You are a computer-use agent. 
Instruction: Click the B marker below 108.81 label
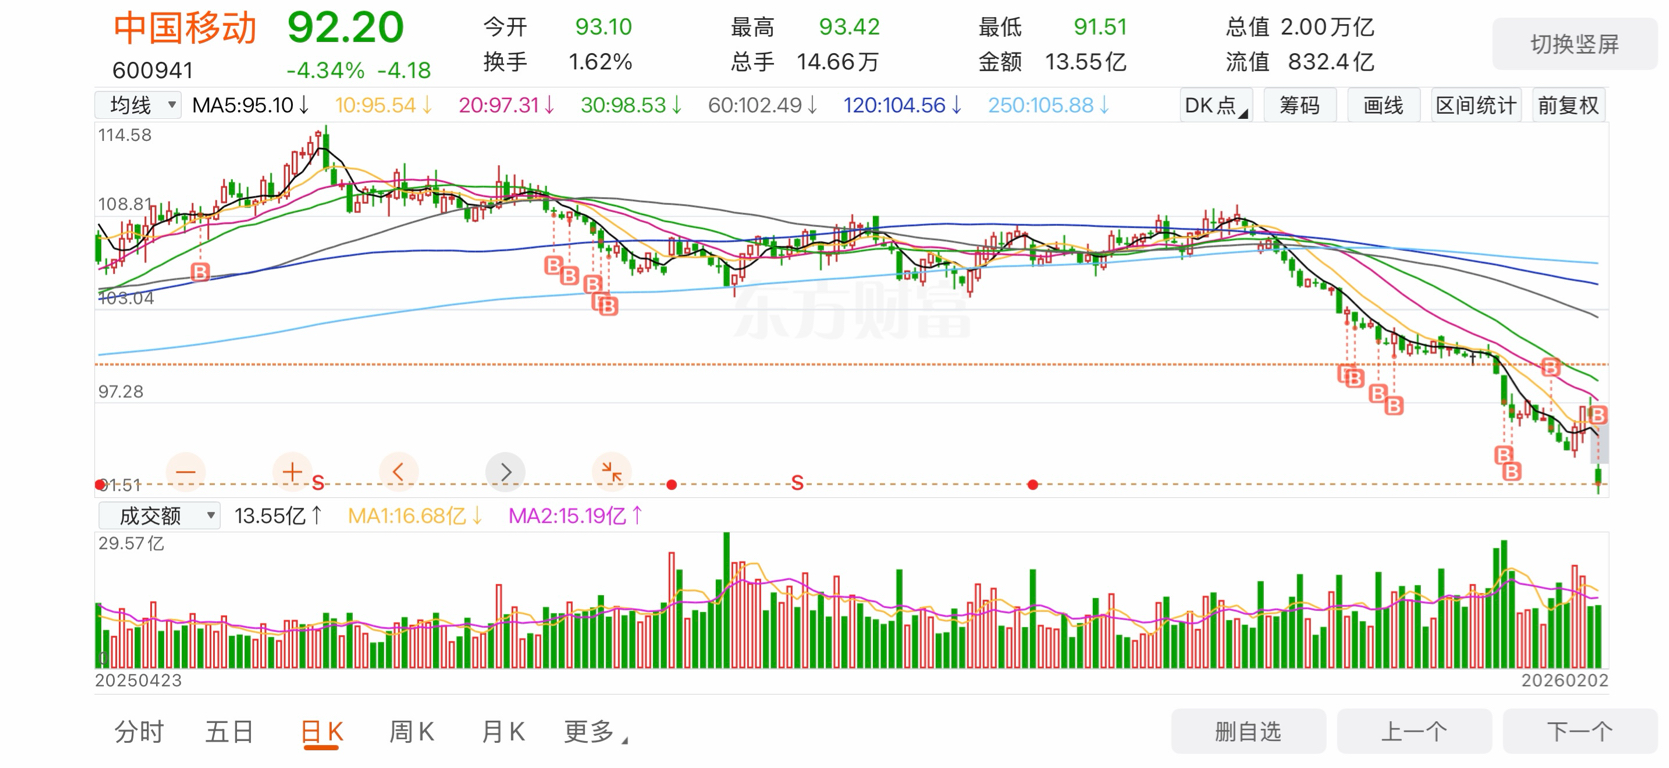(200, 272)
